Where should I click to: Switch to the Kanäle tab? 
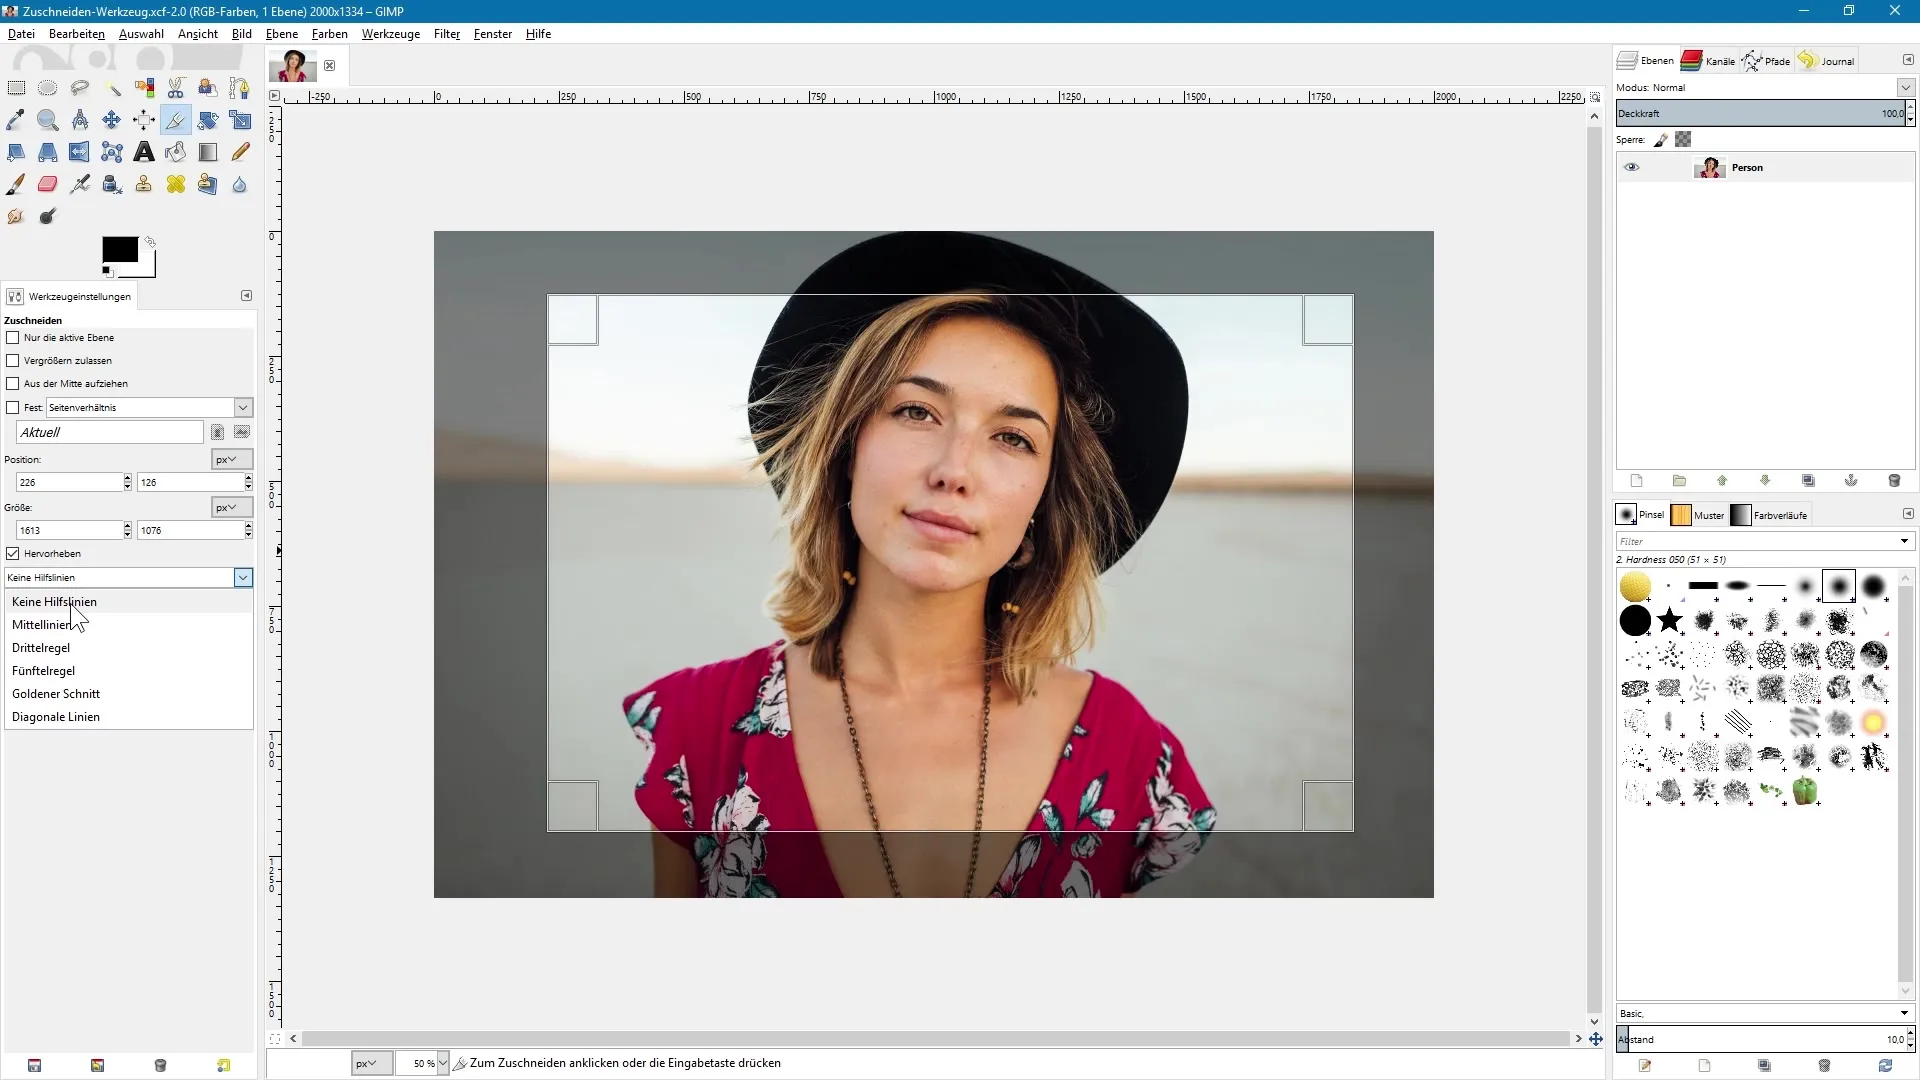pos(1708,61)
